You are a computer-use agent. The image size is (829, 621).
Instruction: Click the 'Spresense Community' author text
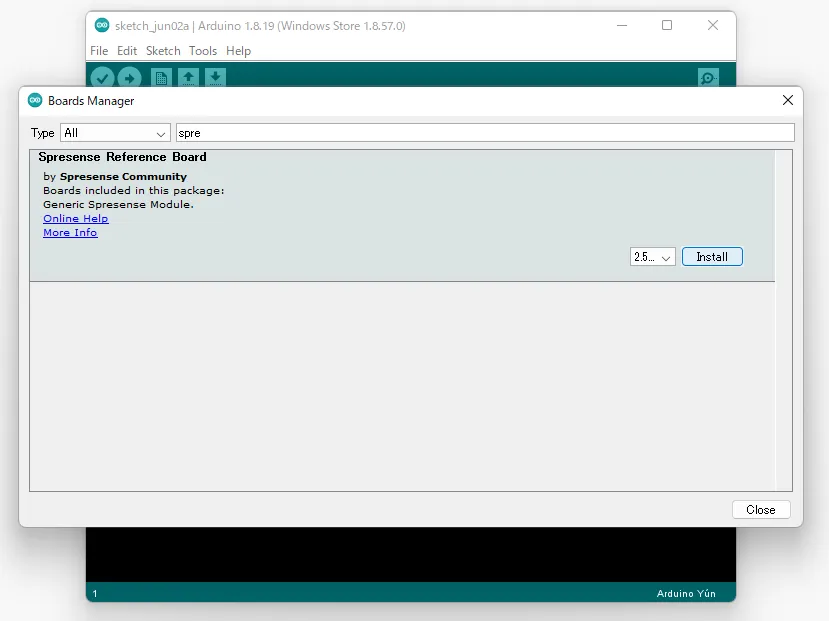(123, 177)
